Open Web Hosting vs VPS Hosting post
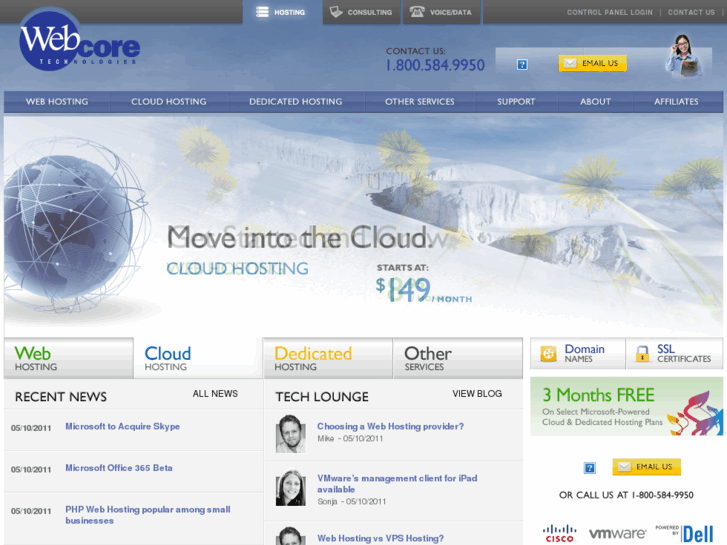The height and width of the screenshot is (545, 727). 380,539
